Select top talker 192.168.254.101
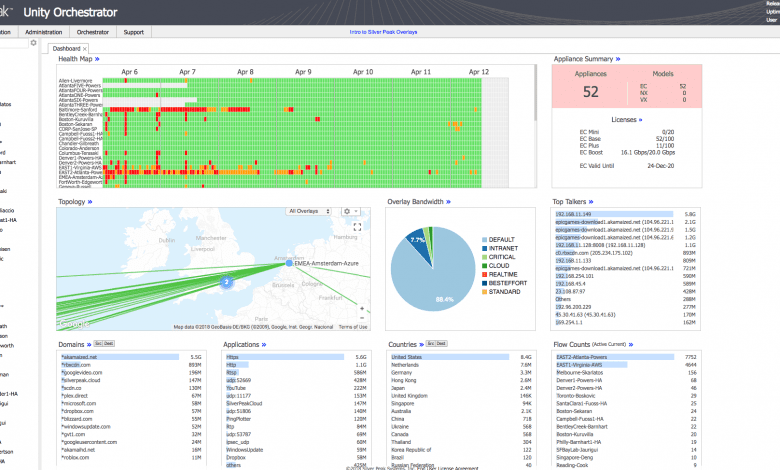The image size is (780, 470). [625, 276]
